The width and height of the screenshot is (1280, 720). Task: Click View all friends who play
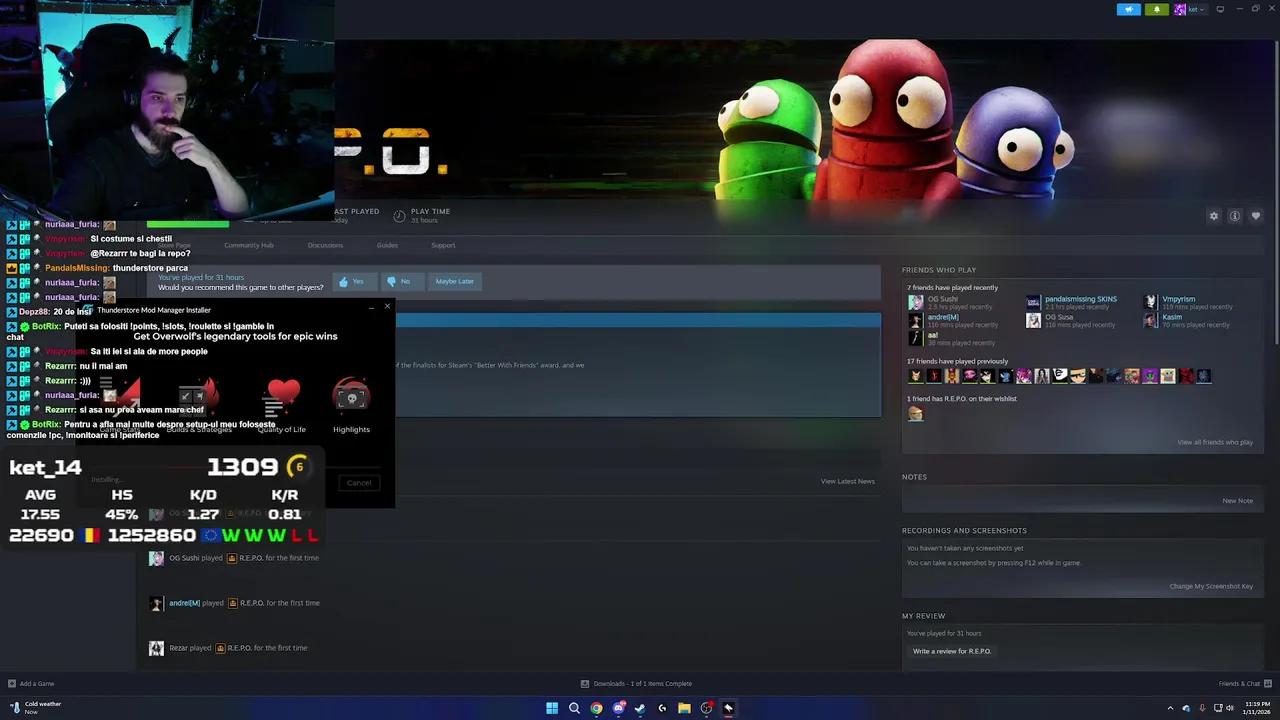point(1215,442)
